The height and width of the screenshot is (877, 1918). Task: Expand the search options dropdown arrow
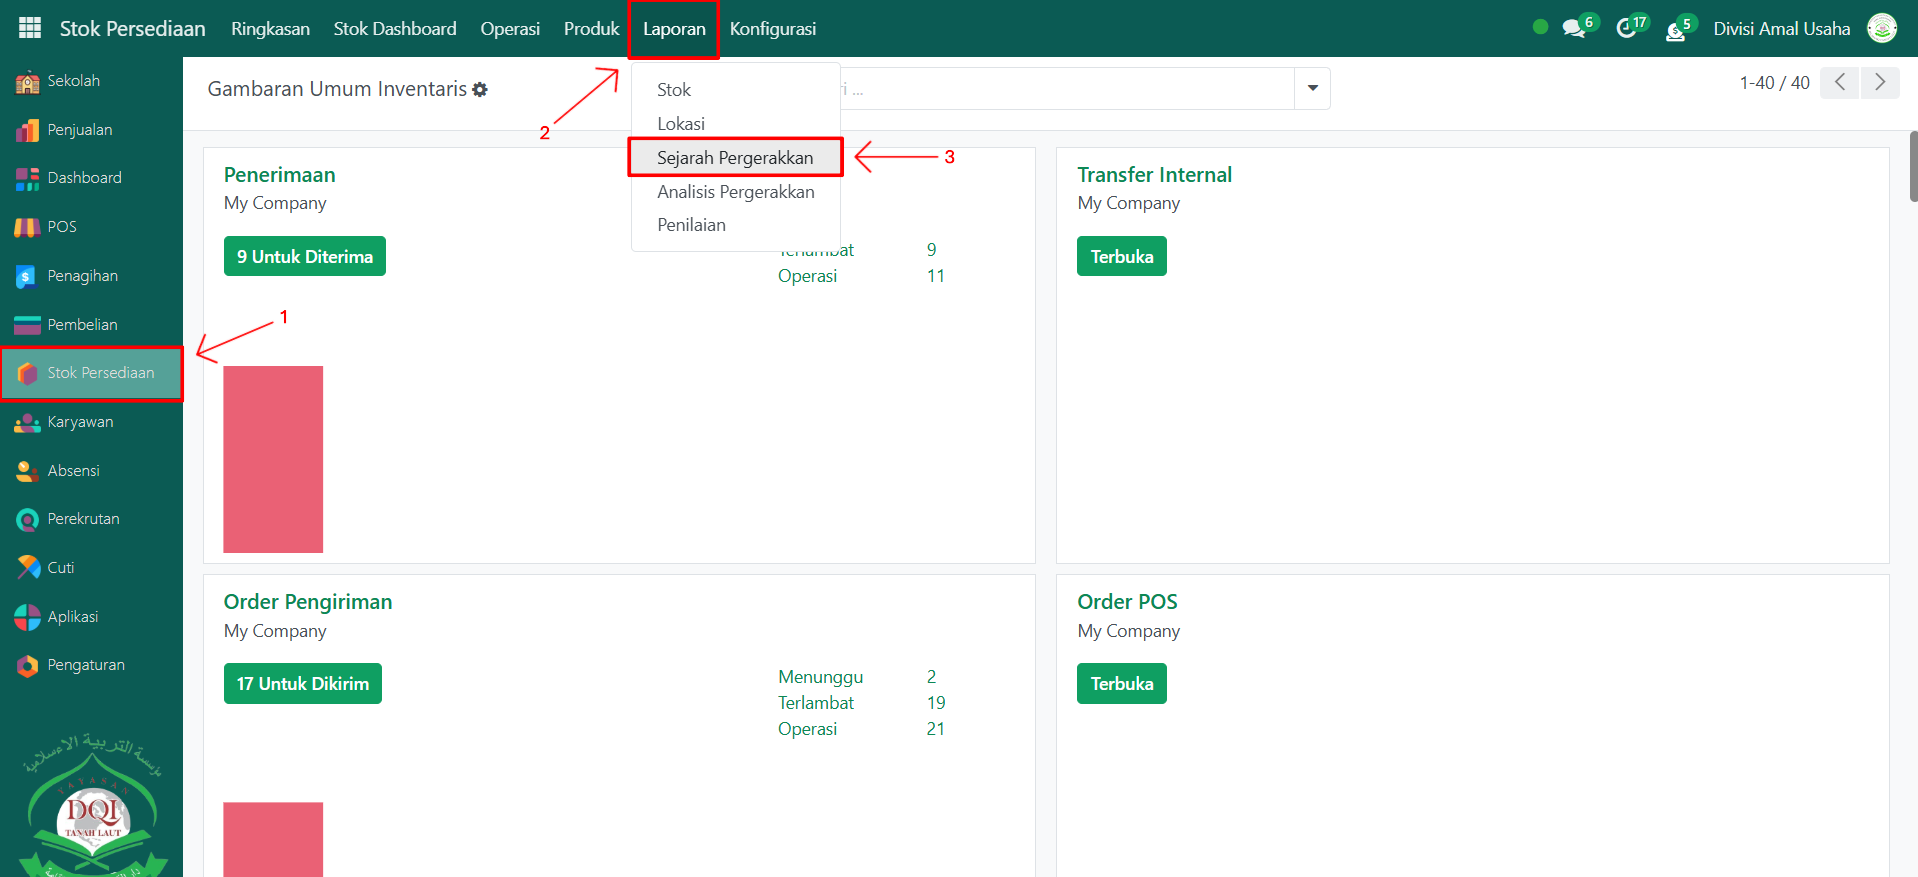tap(1312, 88)
